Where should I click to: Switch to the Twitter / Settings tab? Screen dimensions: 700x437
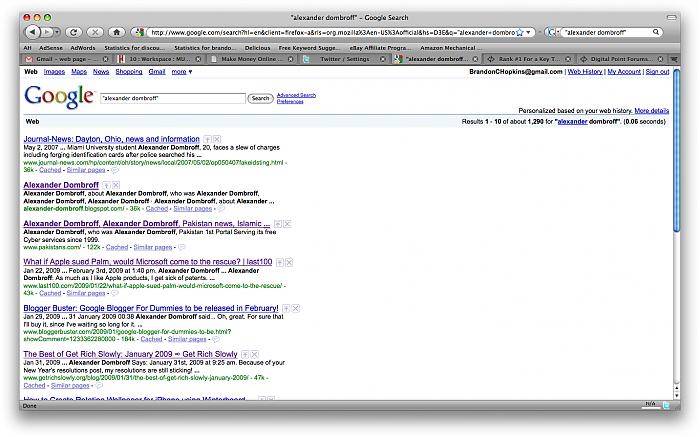coord(342,59)
